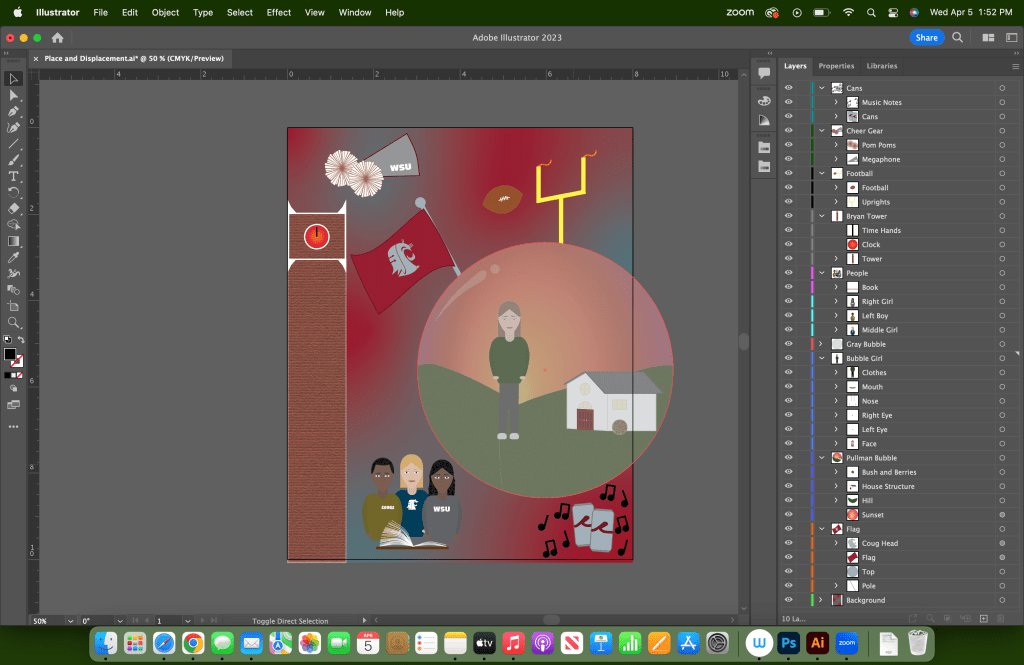Hide the Sunset sublayer

click(x=788, y=515)
